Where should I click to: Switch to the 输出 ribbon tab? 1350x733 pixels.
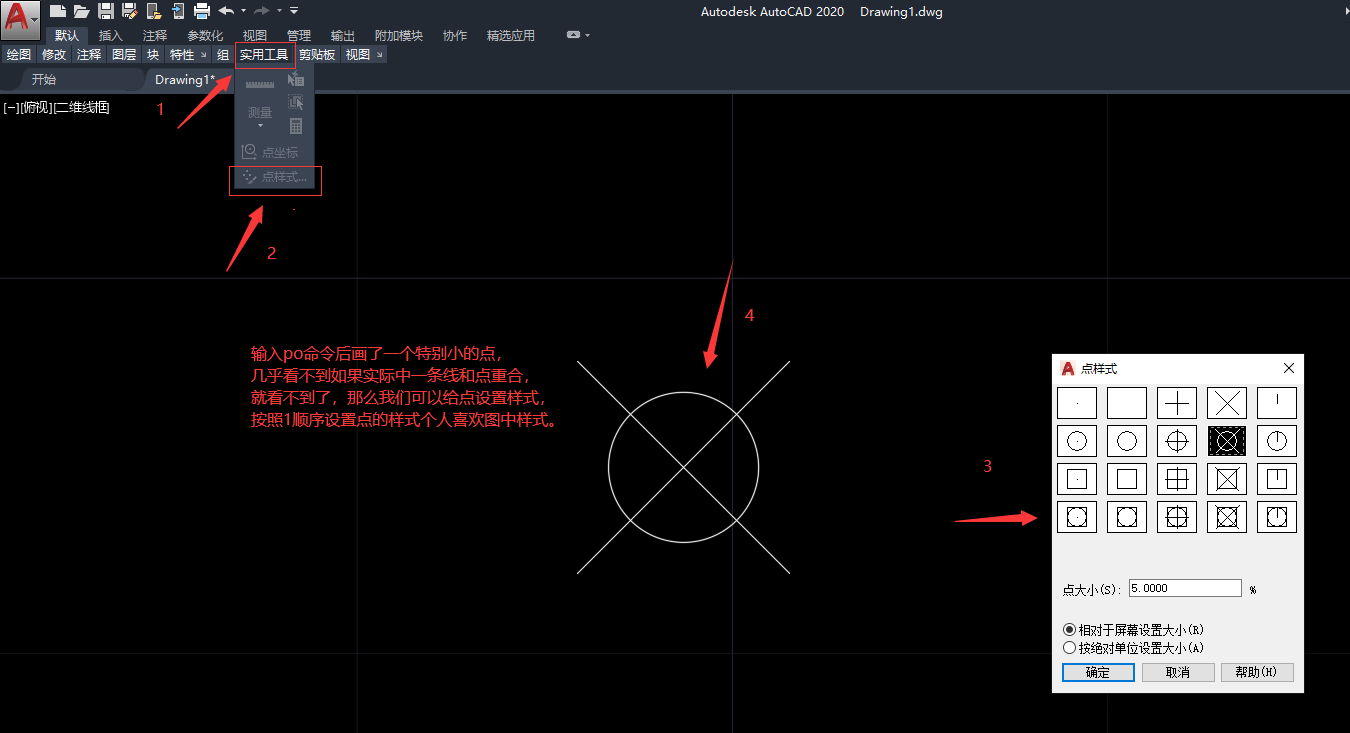click(x=343, y=35)
